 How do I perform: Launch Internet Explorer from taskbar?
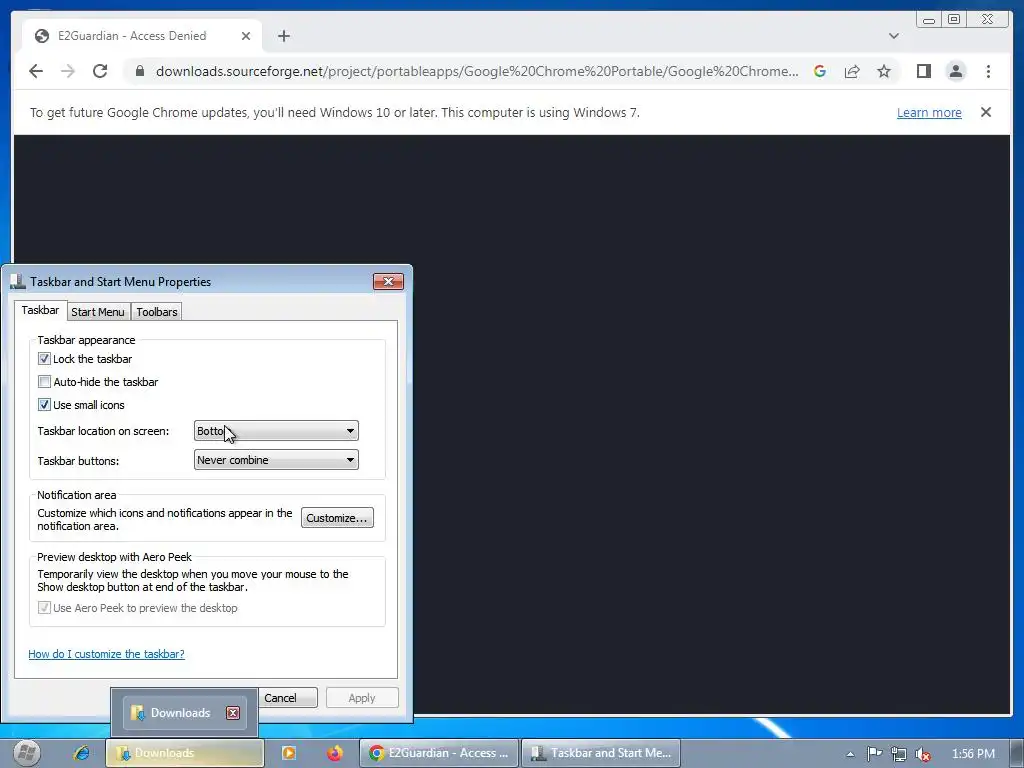point(82,753)
